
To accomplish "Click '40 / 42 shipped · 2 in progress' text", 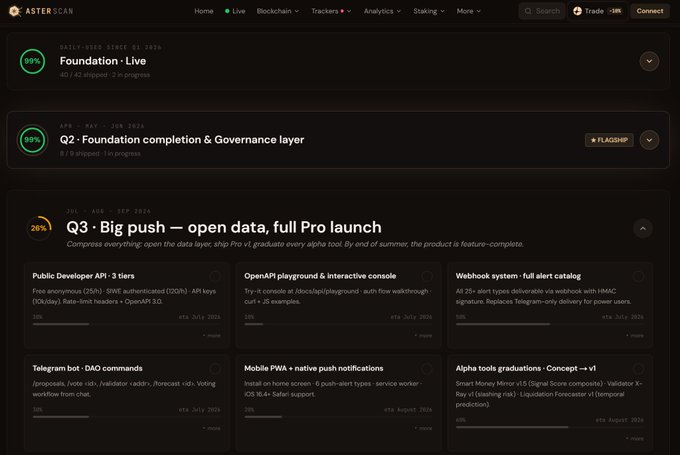I will (x=105, y=75).
